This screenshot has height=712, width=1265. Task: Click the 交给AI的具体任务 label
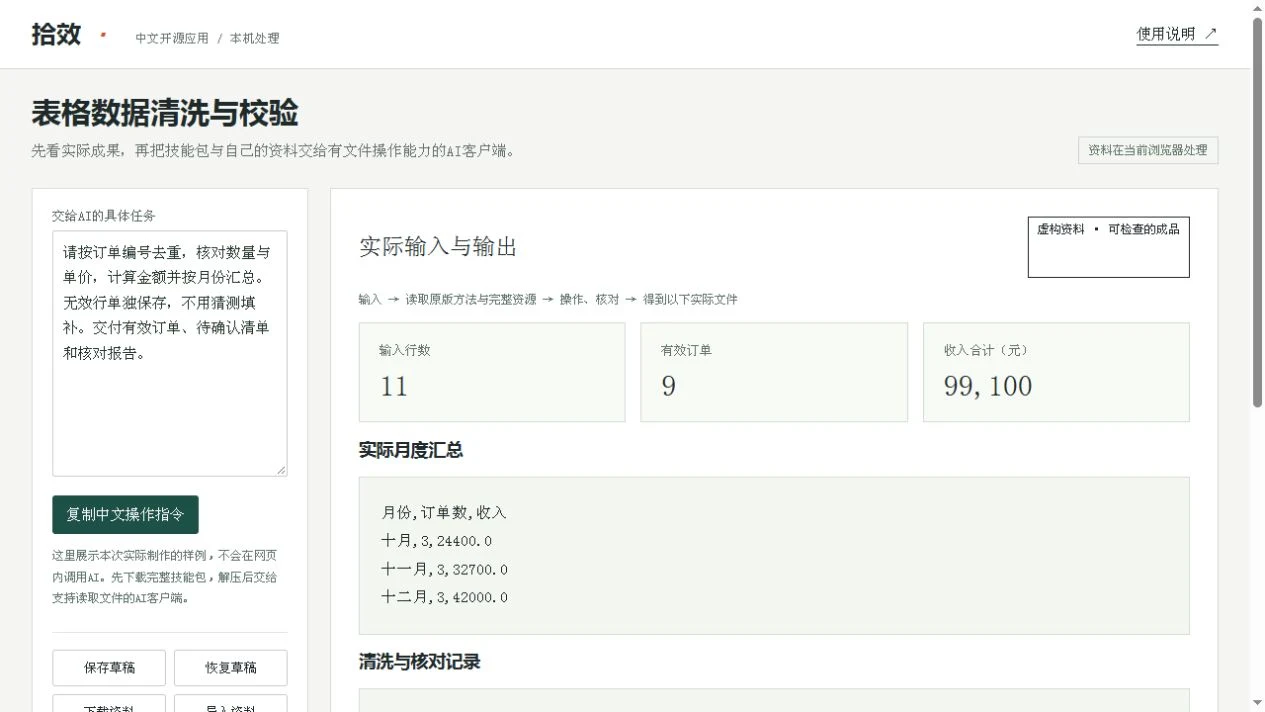point(104,216)
